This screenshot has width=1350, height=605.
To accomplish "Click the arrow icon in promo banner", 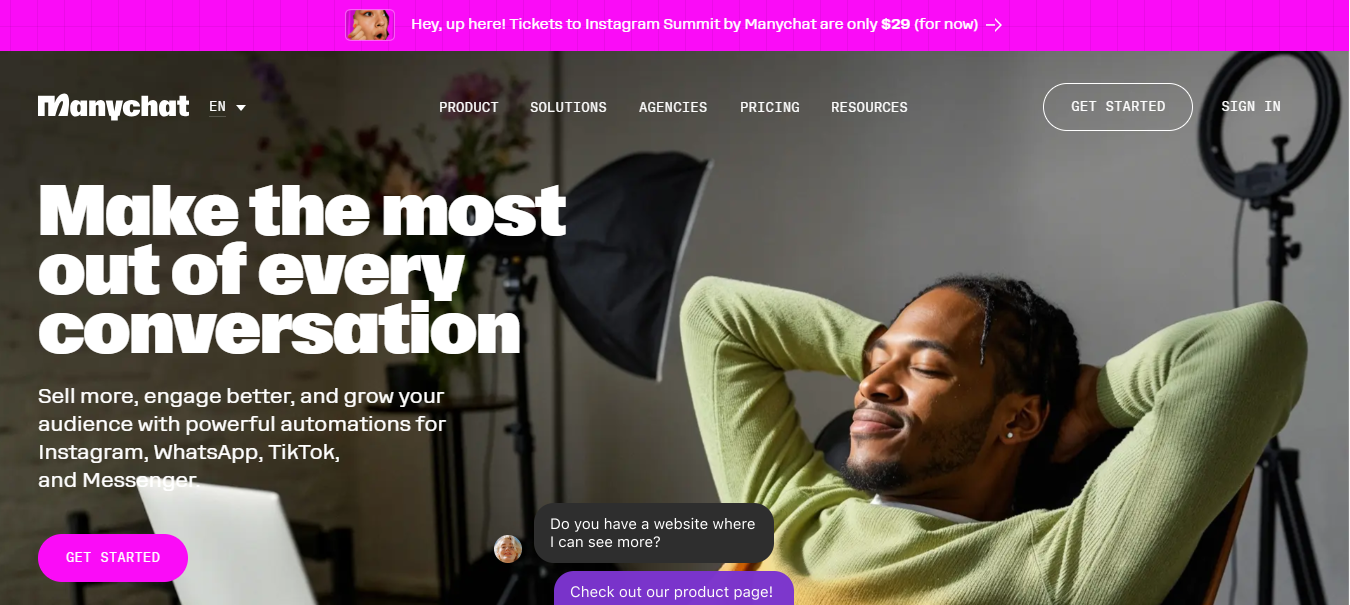I will point(994,25).
